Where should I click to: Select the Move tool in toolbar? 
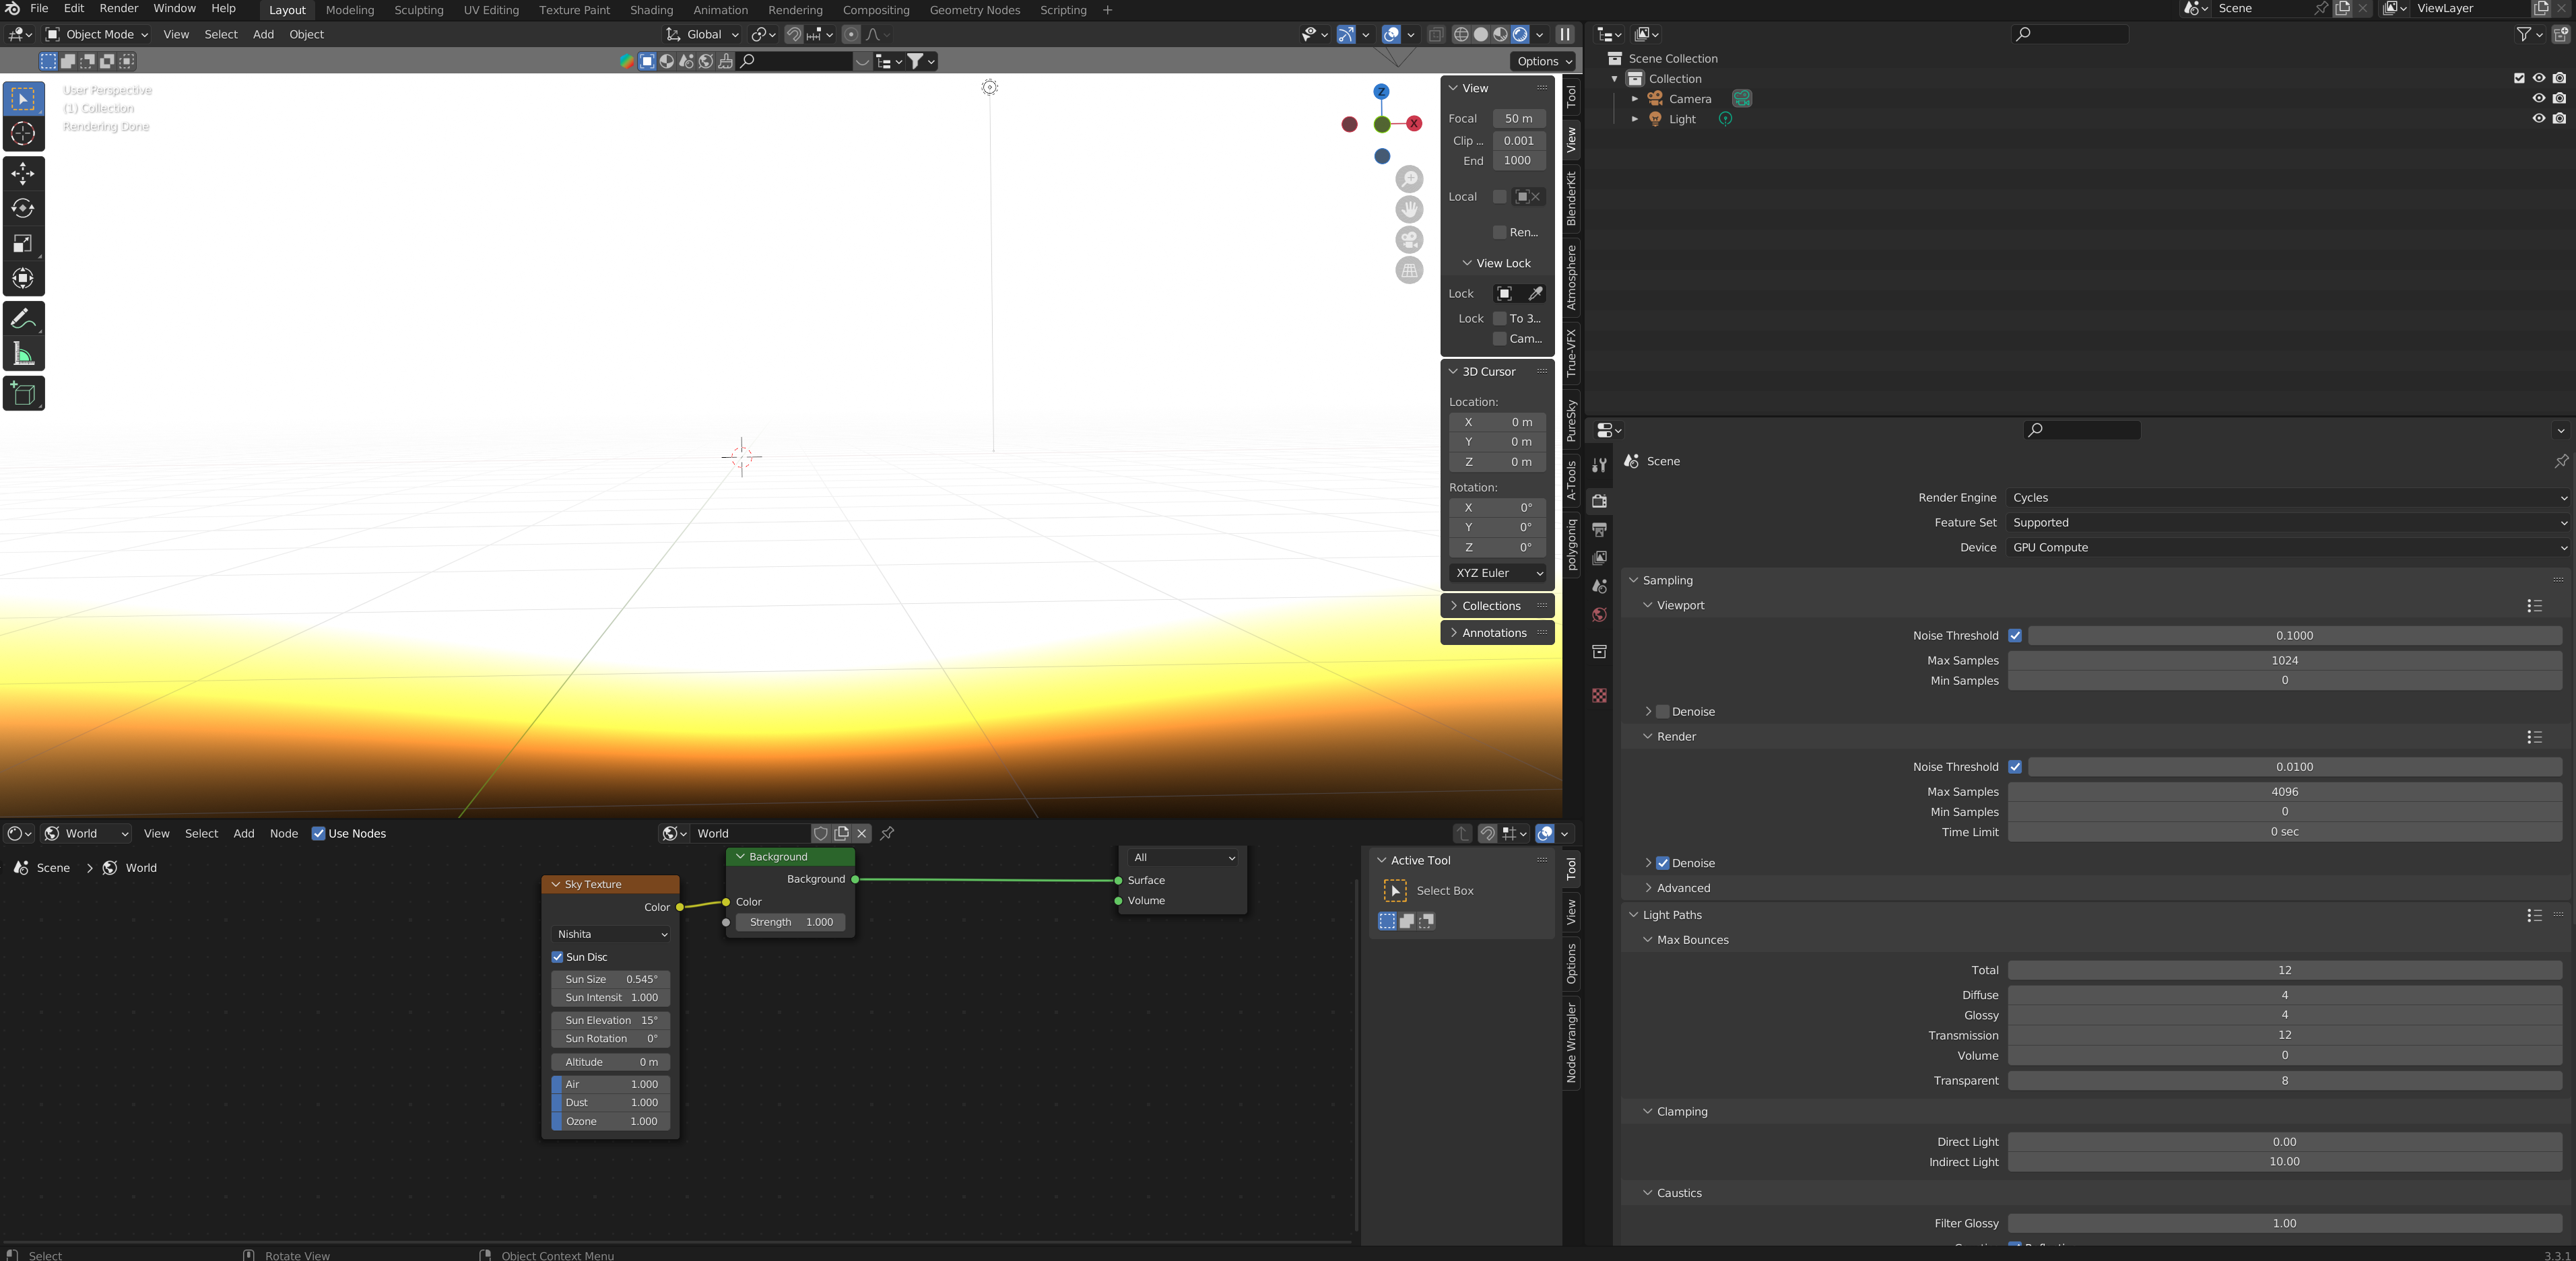23,174
